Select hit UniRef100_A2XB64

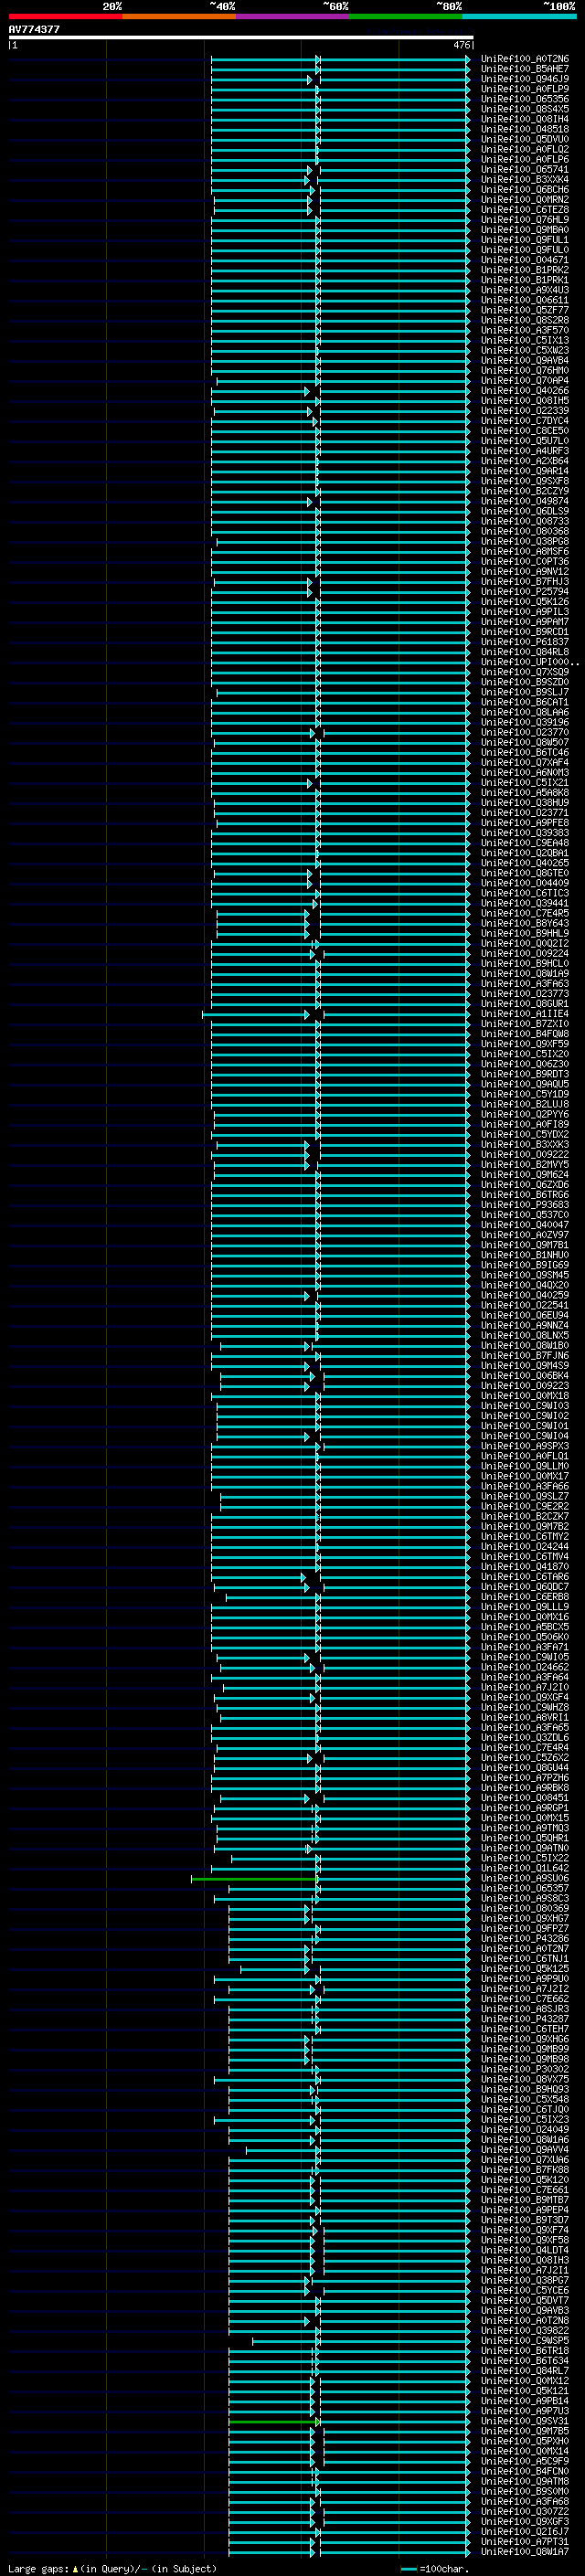[x=525, y=461]
